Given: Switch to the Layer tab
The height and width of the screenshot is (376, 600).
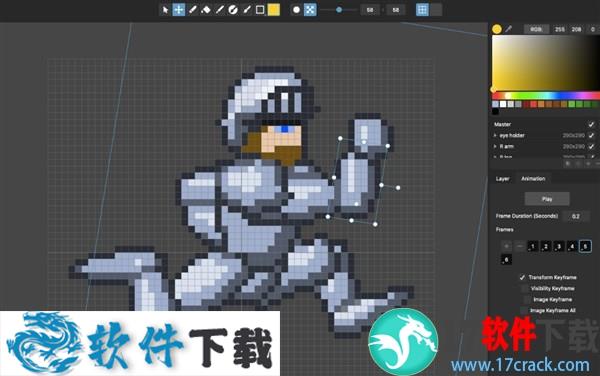Looking at the screenshot, I should click(x=502, y=179).
